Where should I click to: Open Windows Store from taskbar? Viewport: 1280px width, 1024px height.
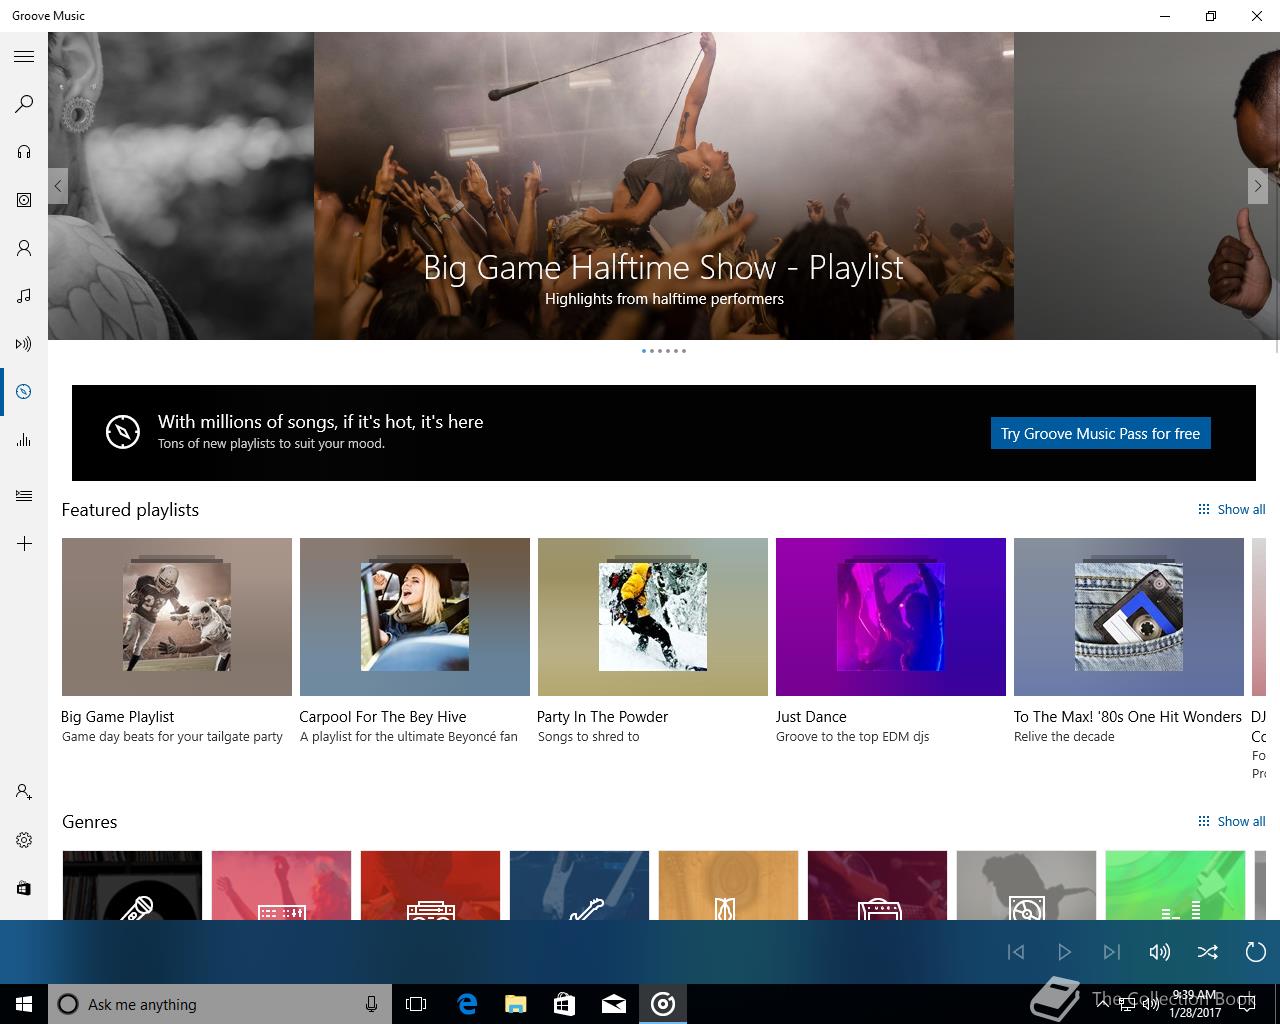coord(564,1004)
